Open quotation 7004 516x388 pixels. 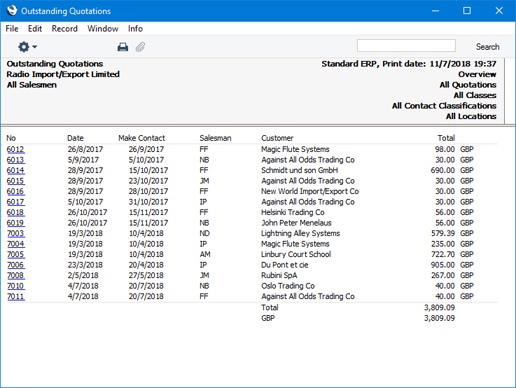16,244
